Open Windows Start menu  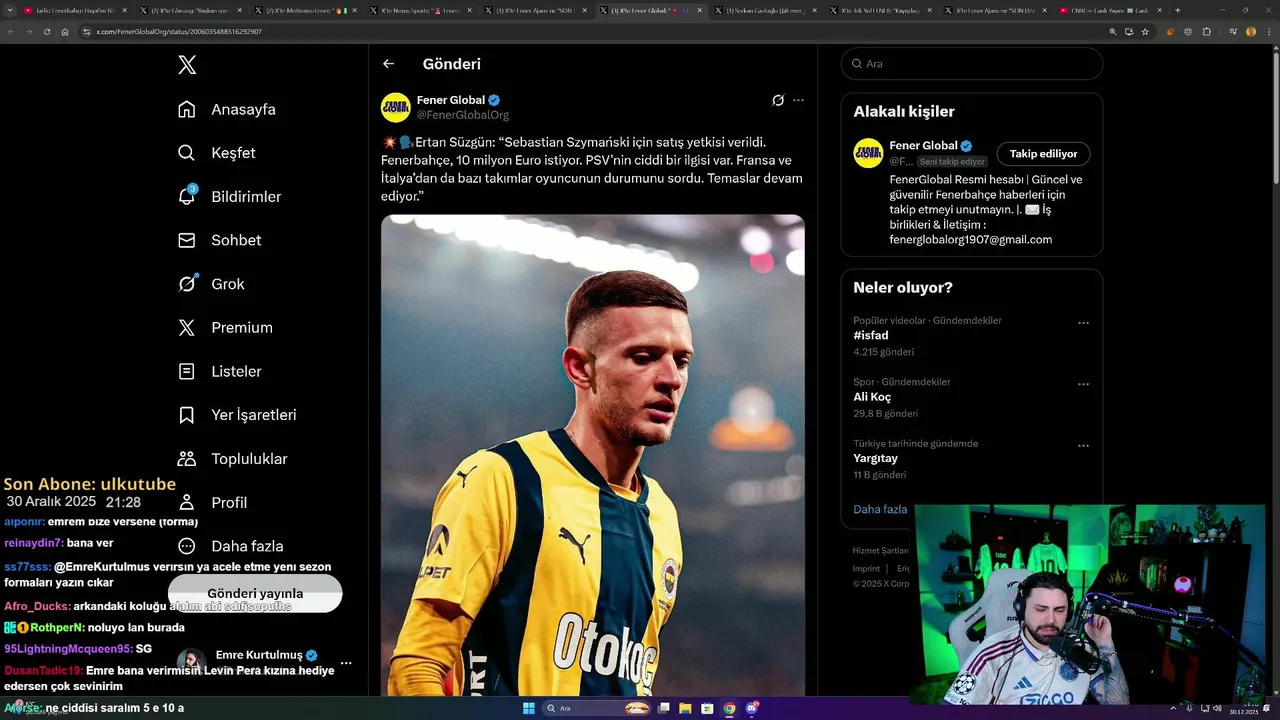529,708
